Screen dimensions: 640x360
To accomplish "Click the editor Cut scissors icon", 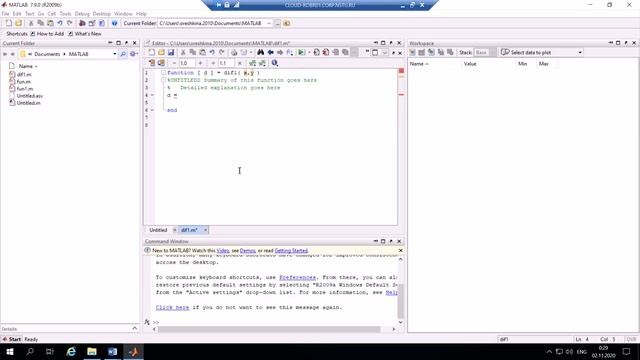I will (x=183, y=52).
